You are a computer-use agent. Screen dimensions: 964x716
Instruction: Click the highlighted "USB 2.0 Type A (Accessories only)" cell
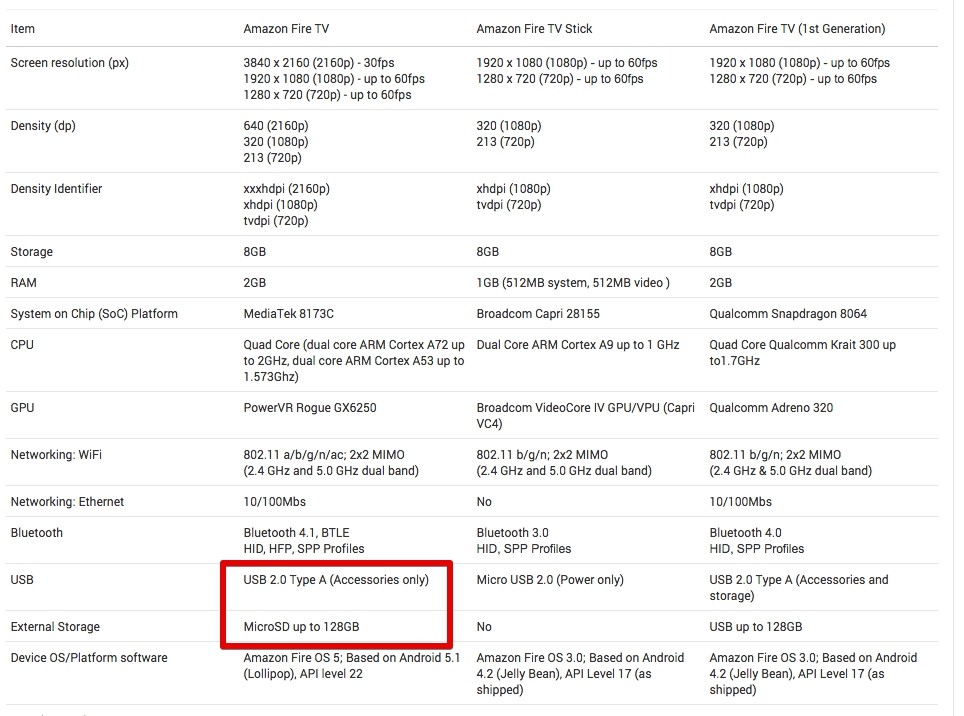tap(336, 580)
